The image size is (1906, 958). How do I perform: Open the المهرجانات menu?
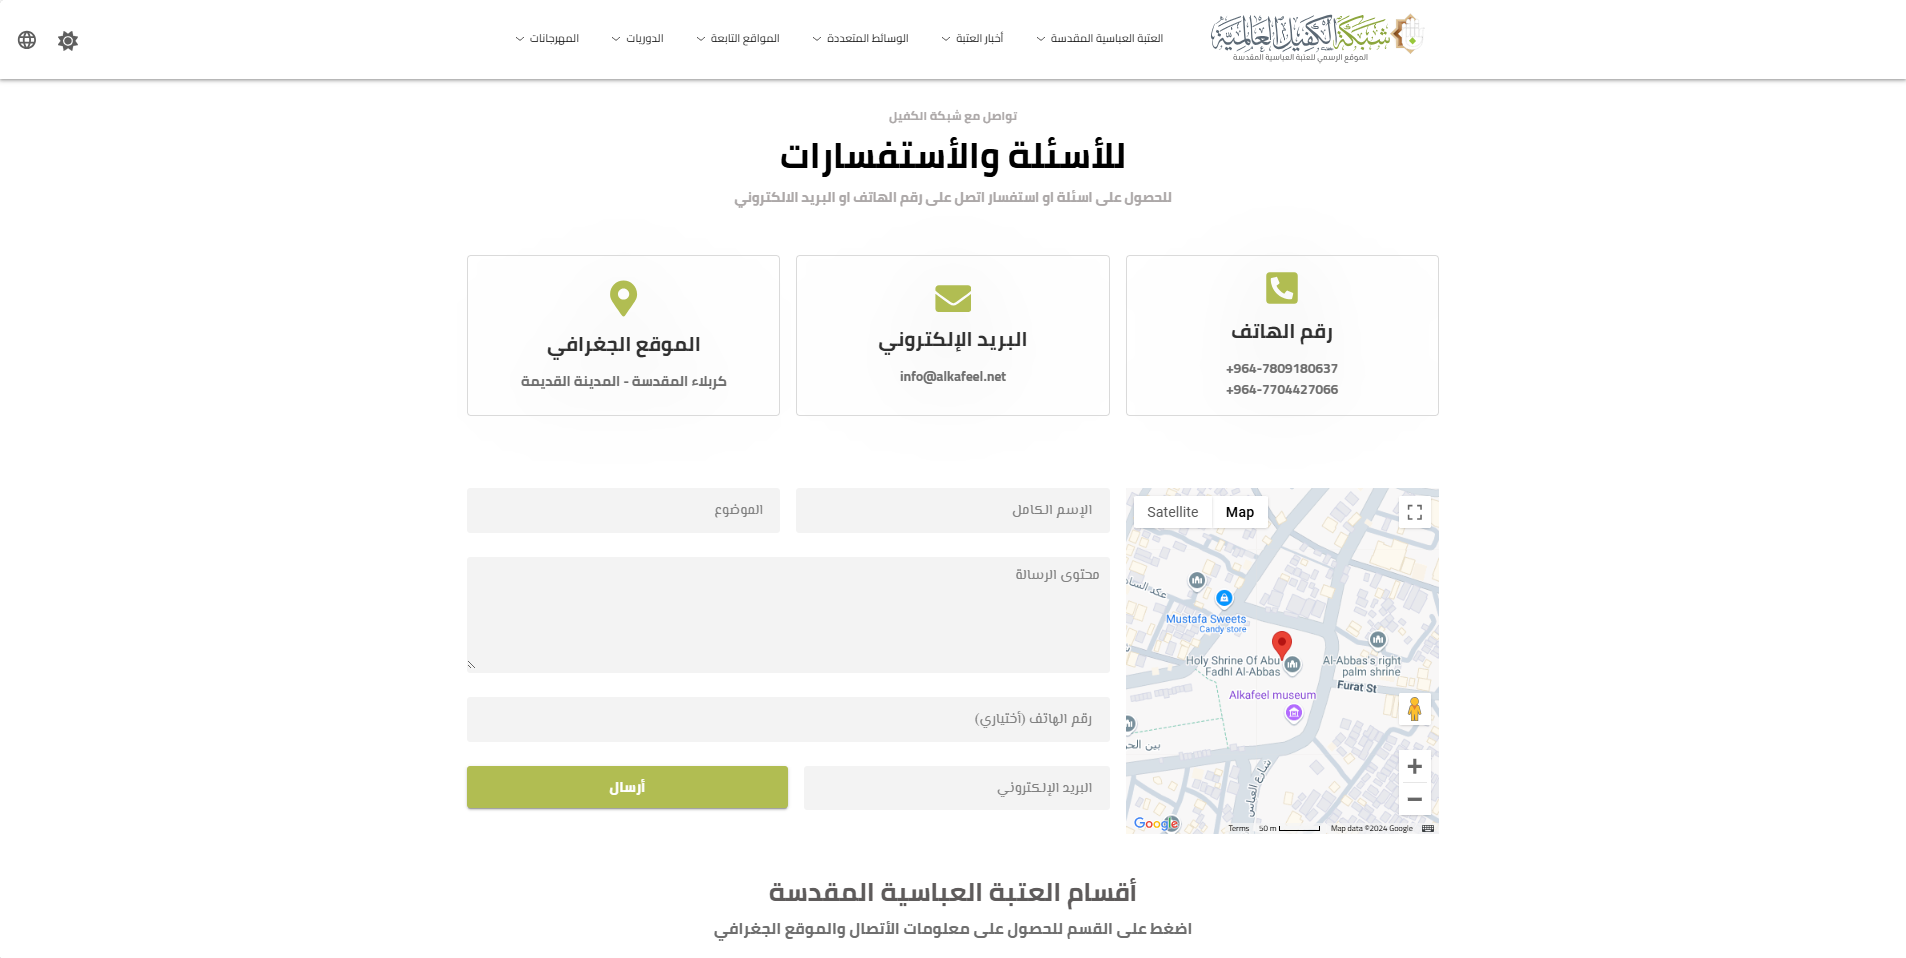tap(547, 39)
